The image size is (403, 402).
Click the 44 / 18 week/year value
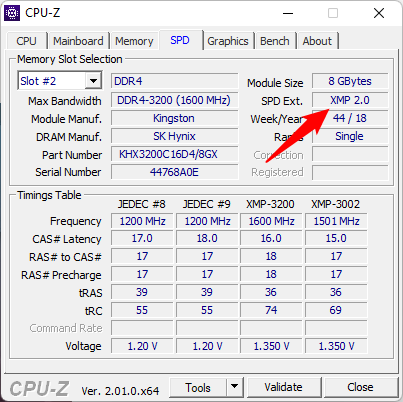tap(350, 118)
